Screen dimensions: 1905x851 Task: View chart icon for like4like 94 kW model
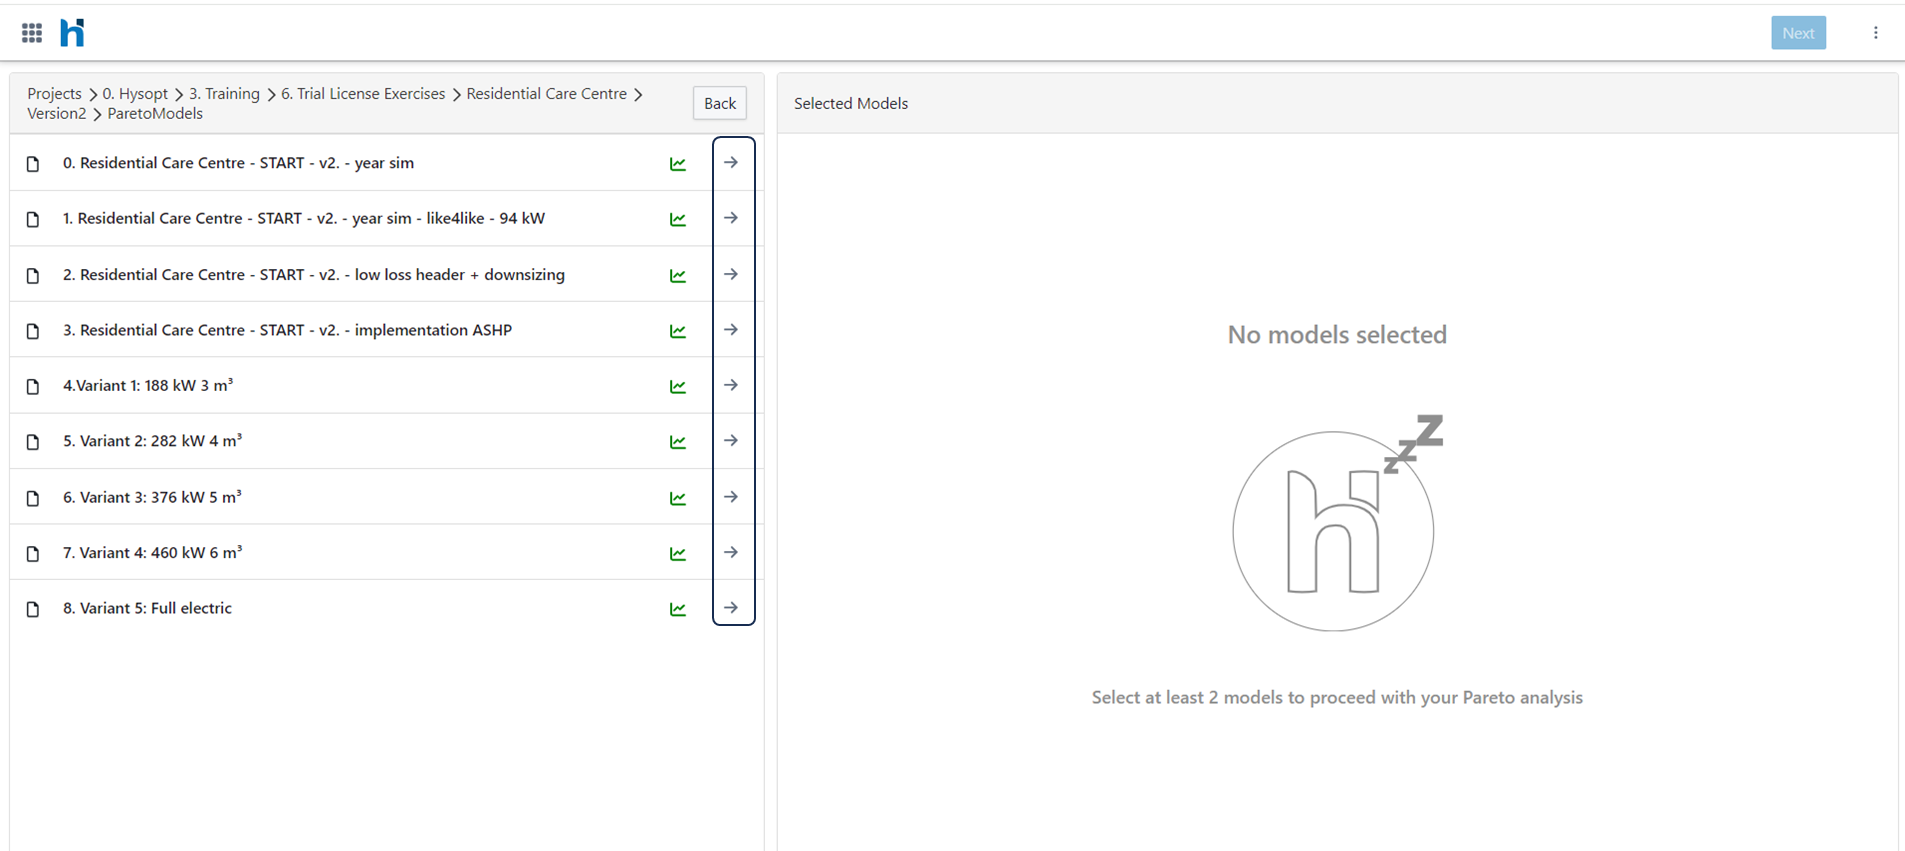click(678, 219)
